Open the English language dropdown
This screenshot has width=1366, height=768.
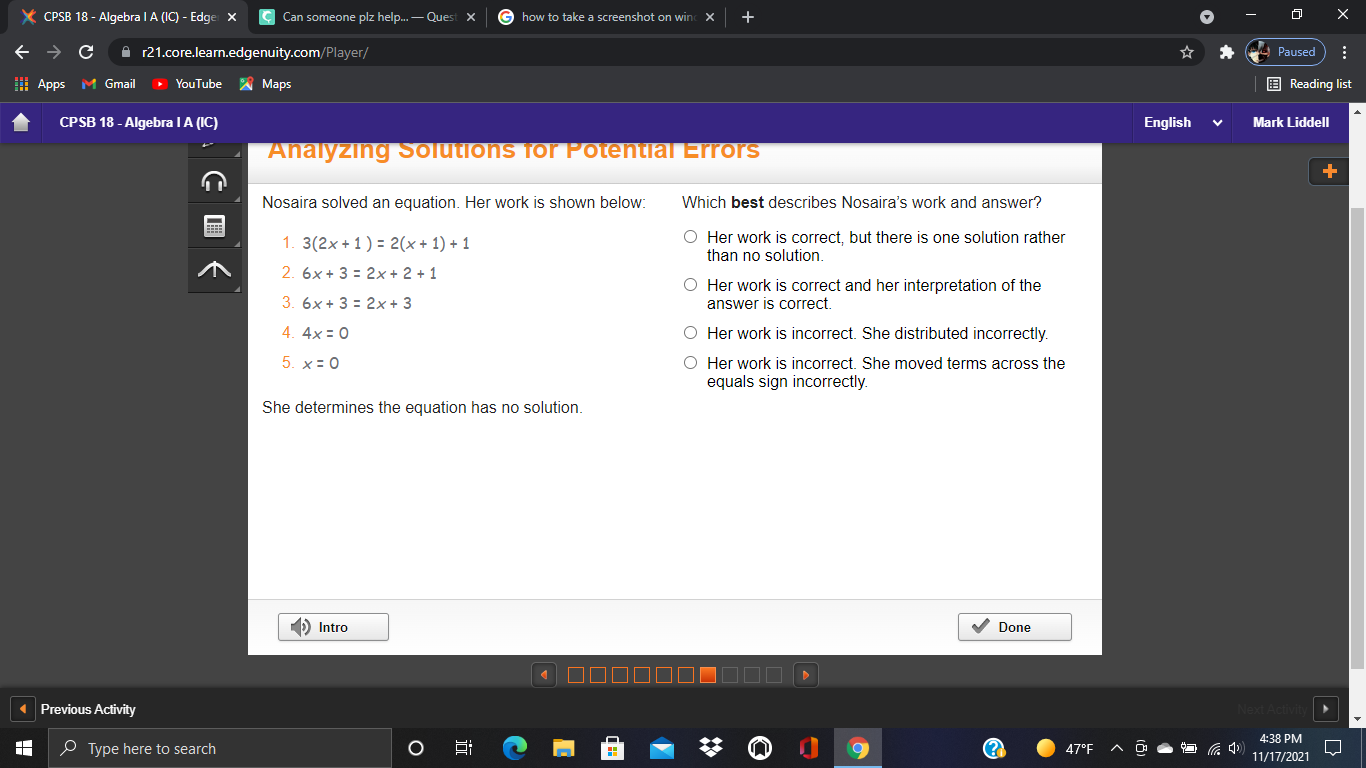[x=1183, y=122]
